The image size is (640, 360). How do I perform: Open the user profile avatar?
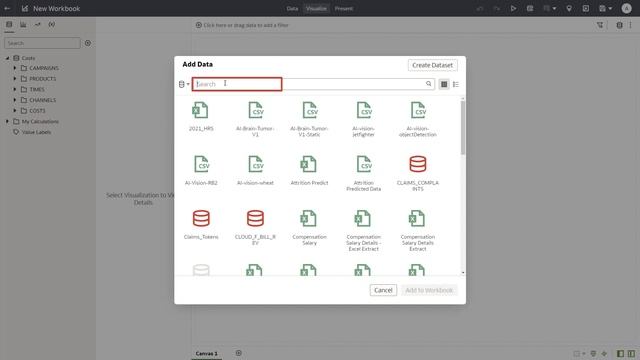pyautogui.click(x=626, y=8)
